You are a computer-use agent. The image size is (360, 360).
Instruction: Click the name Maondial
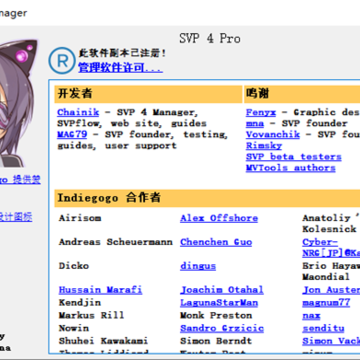pos(326,277)
